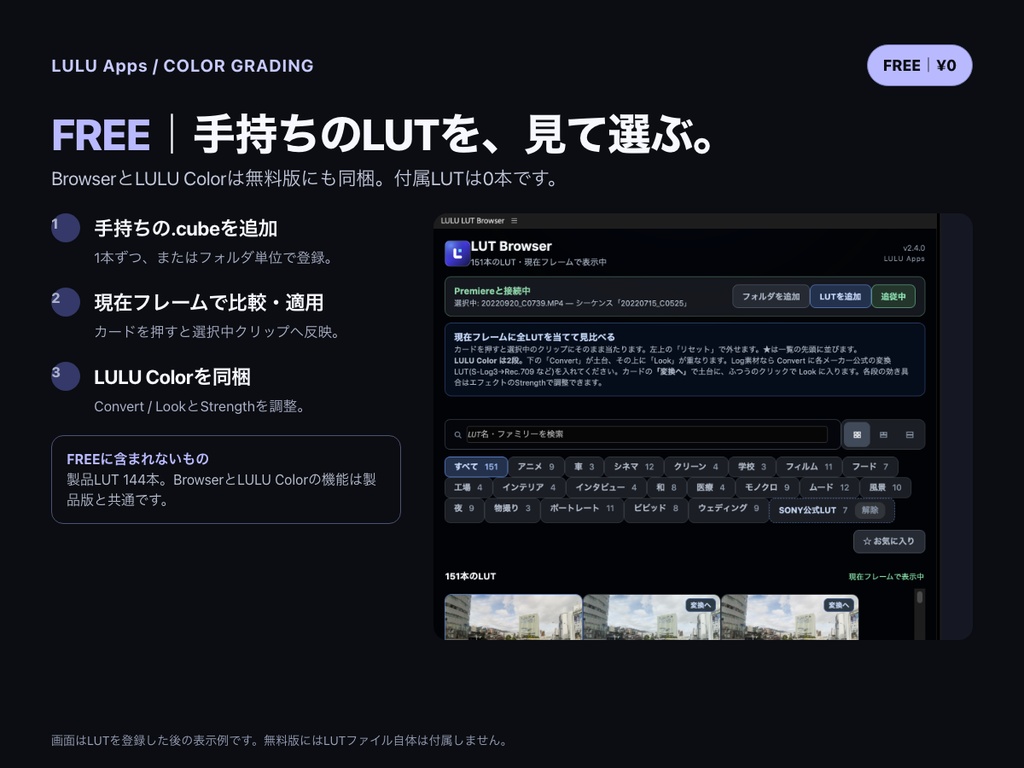Select the アニメ 9 filter chip
Screen dimensions: 1024x768
[x=536, y=467]
